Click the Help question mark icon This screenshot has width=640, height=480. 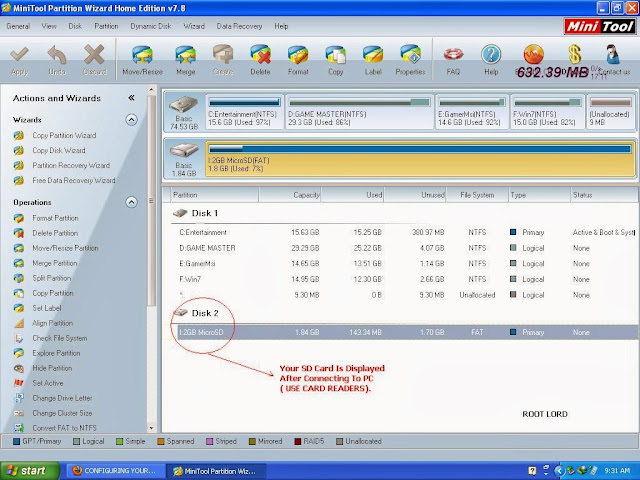(491, 55)
